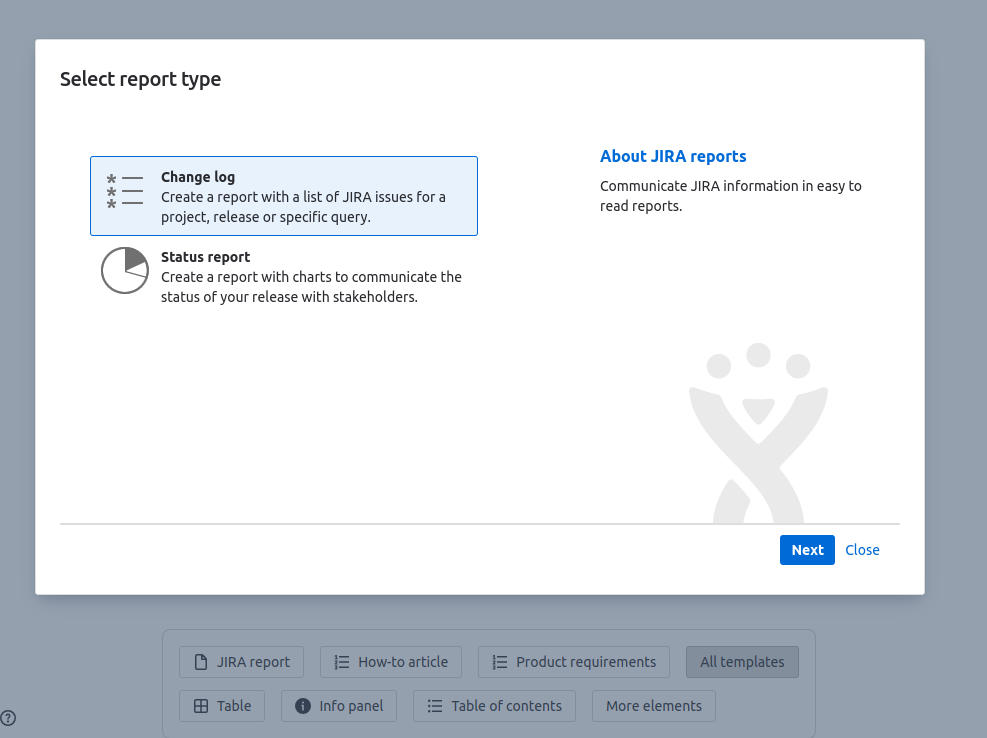Insert an Info panel
The width and height of the screenshot is (987, 738).
339,706
